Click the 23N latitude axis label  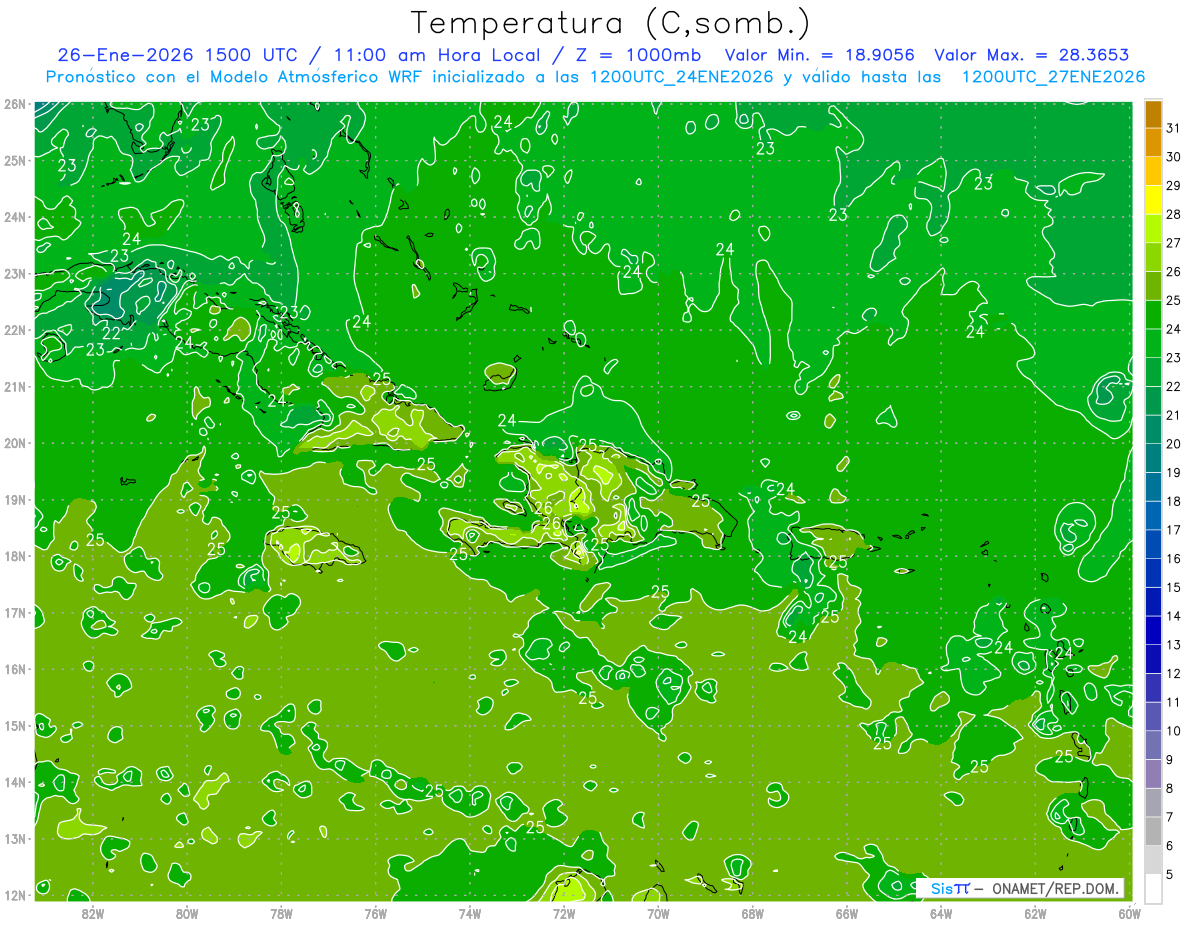(x=15, y=273)
